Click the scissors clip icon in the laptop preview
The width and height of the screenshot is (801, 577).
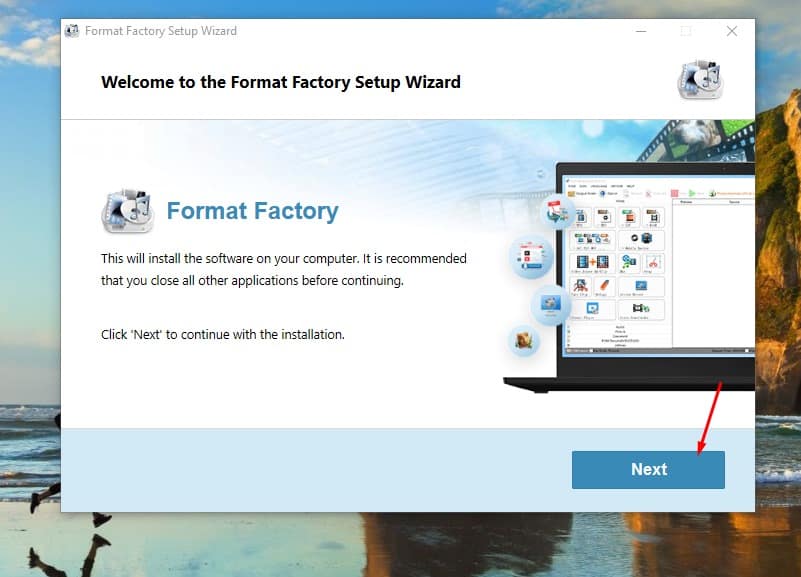(x=653, y=262)
